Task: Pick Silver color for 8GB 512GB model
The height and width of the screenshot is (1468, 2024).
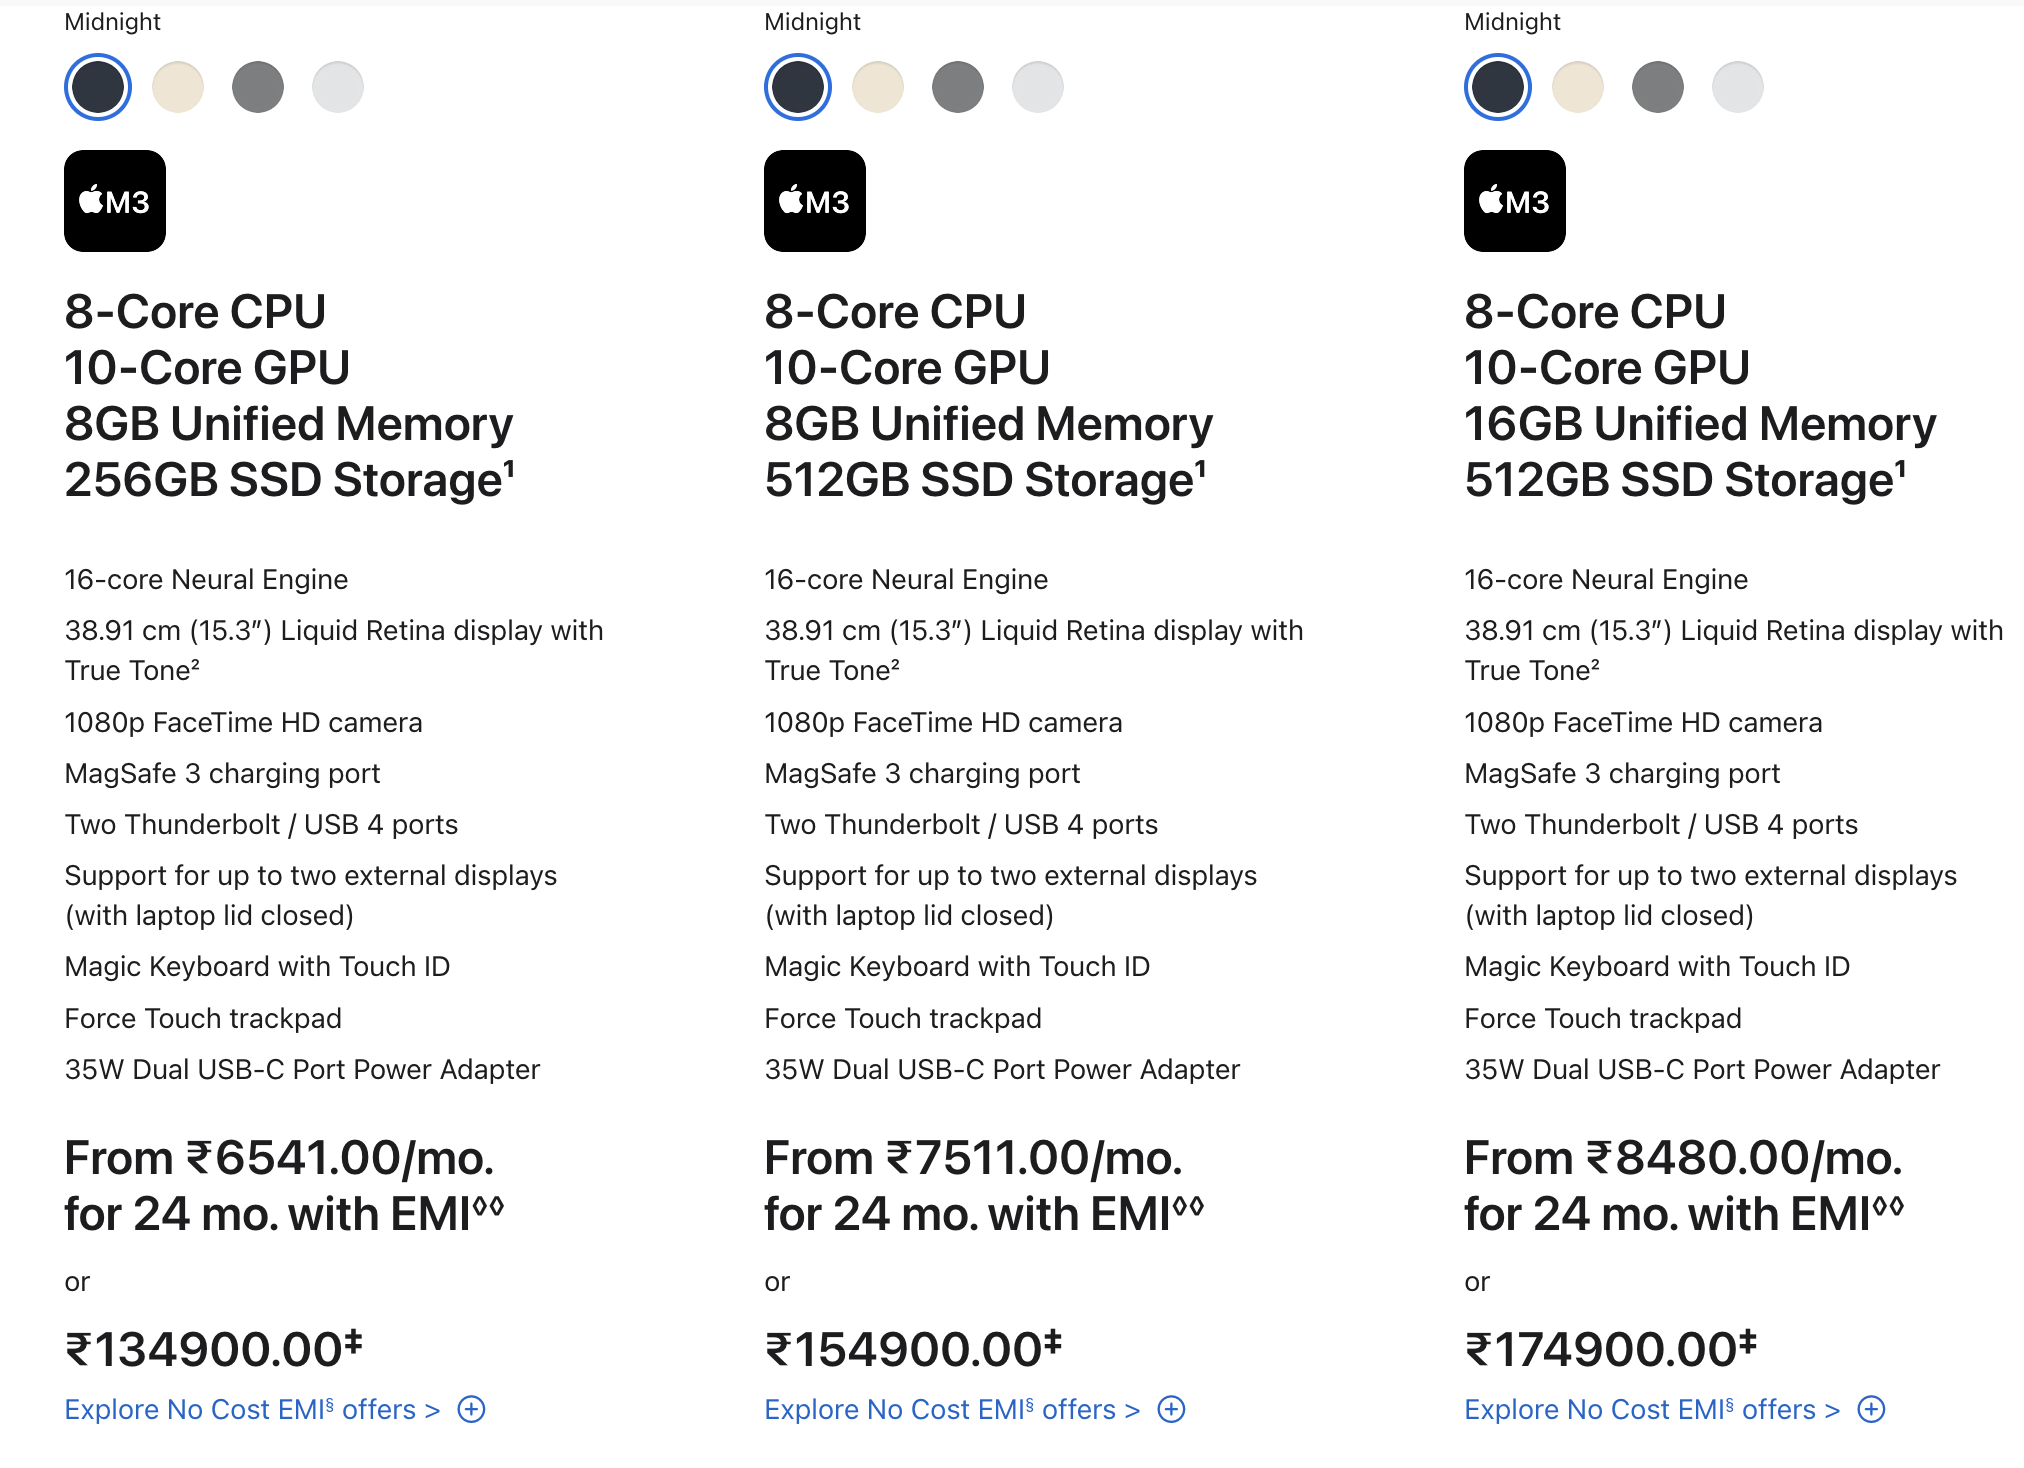Action: pos(1038,87)
